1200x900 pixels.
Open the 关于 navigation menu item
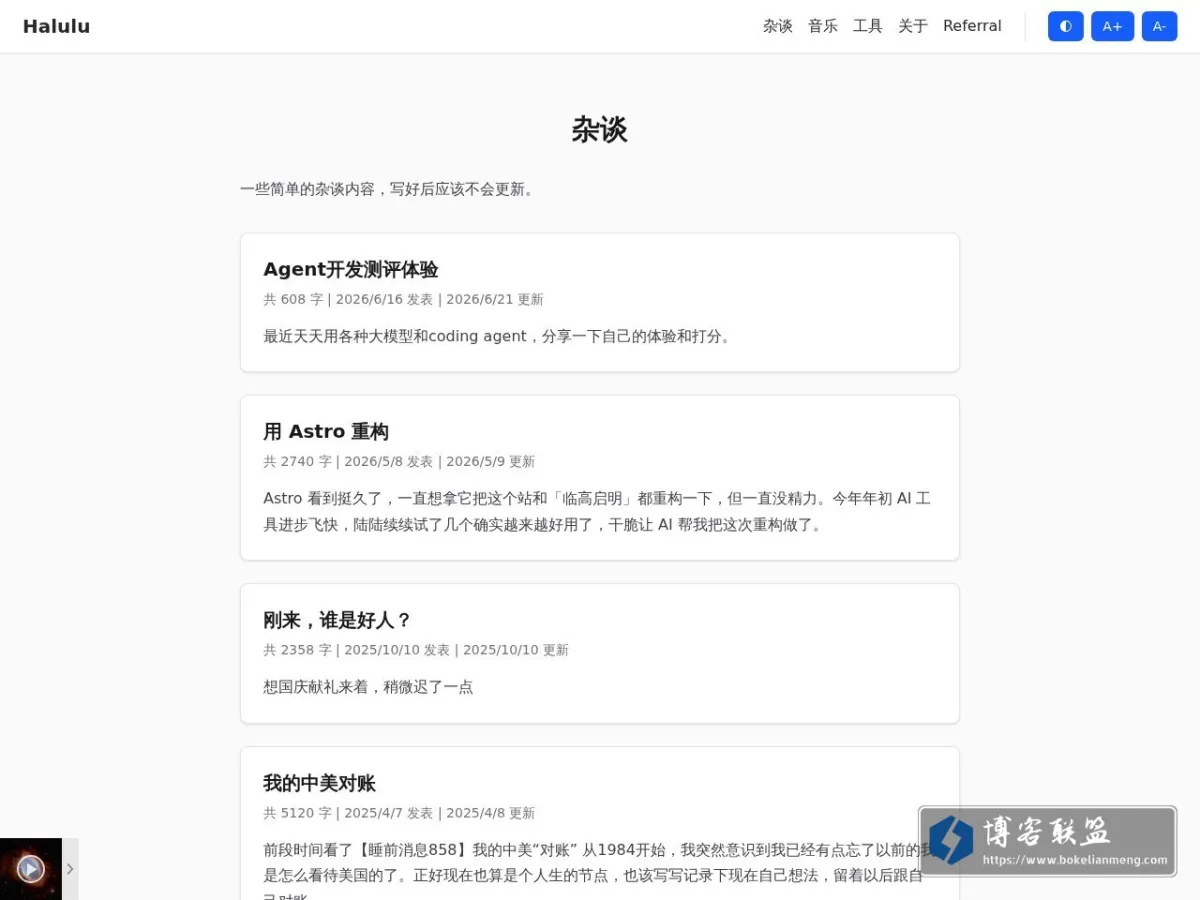(x=913, y=26)
